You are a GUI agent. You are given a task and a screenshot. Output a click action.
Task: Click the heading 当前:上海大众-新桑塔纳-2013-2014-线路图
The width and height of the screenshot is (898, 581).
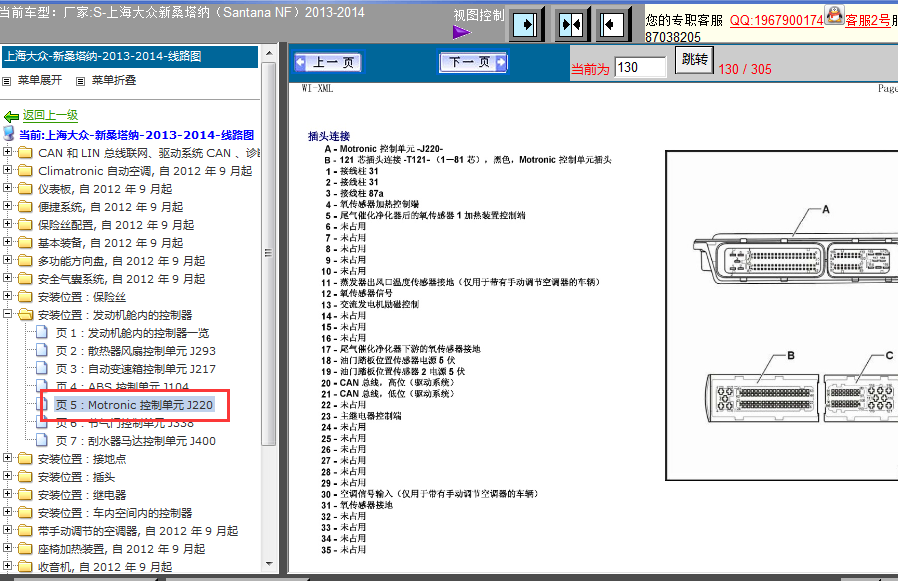pos(136,135)
